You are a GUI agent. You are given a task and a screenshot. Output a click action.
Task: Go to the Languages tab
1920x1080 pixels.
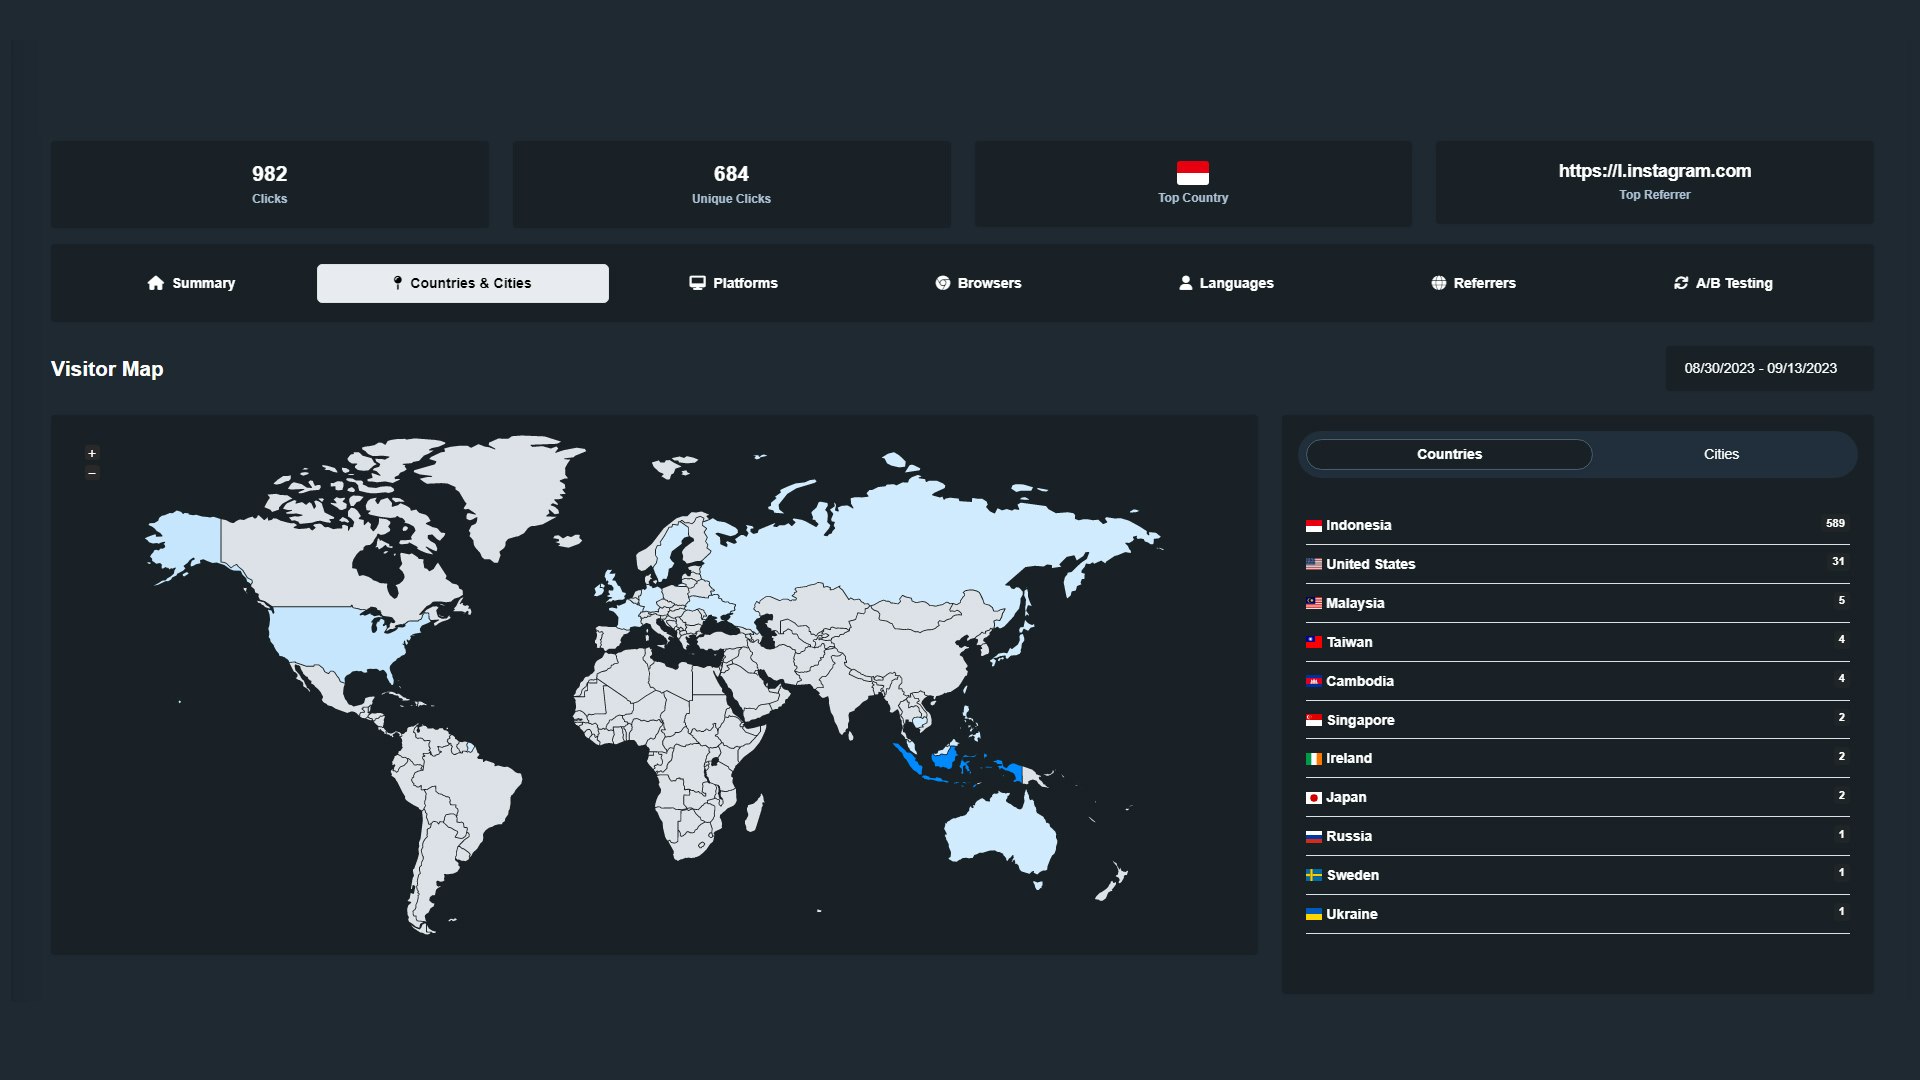[x=1226, y=283]
